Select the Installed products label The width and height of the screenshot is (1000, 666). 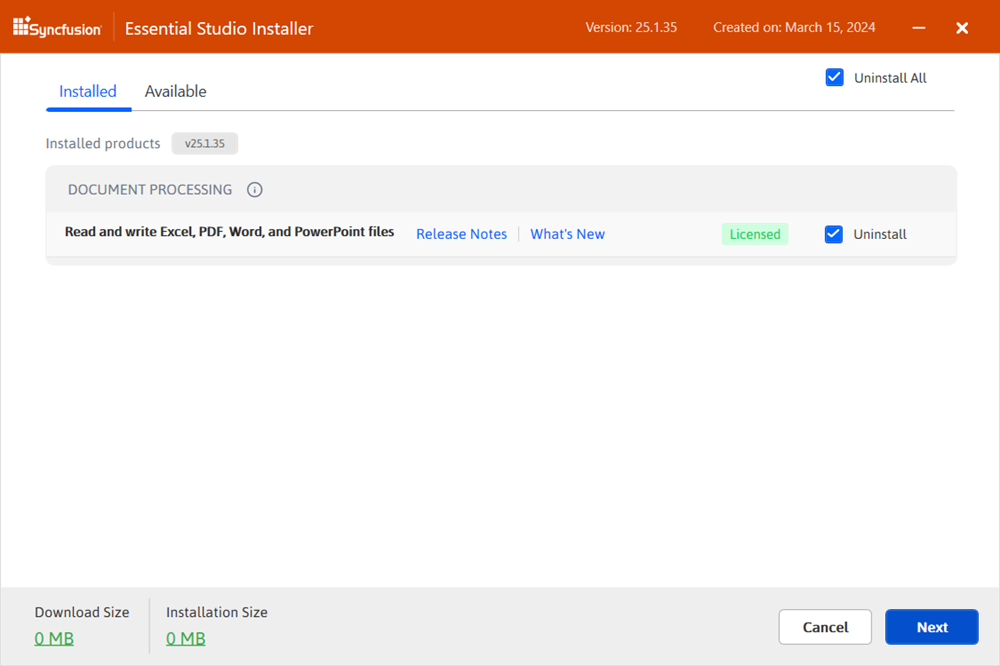tap(102, 143)
